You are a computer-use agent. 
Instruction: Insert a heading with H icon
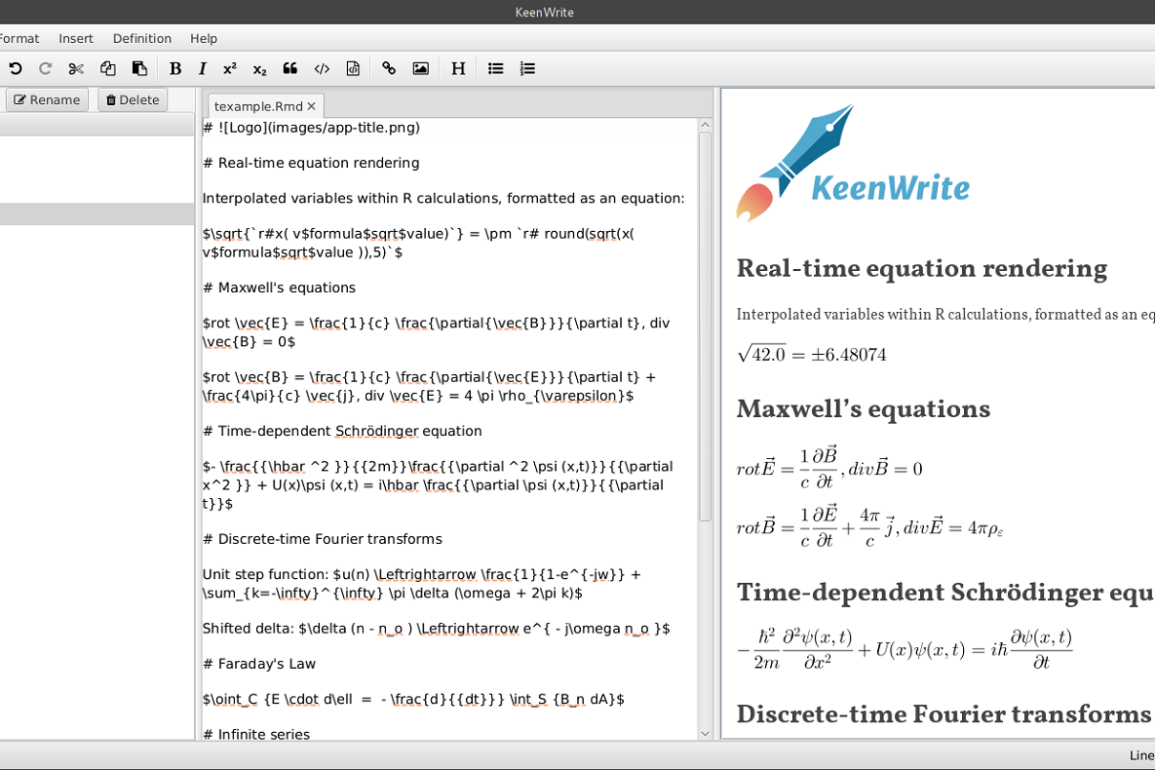click(x=458, y=69)
